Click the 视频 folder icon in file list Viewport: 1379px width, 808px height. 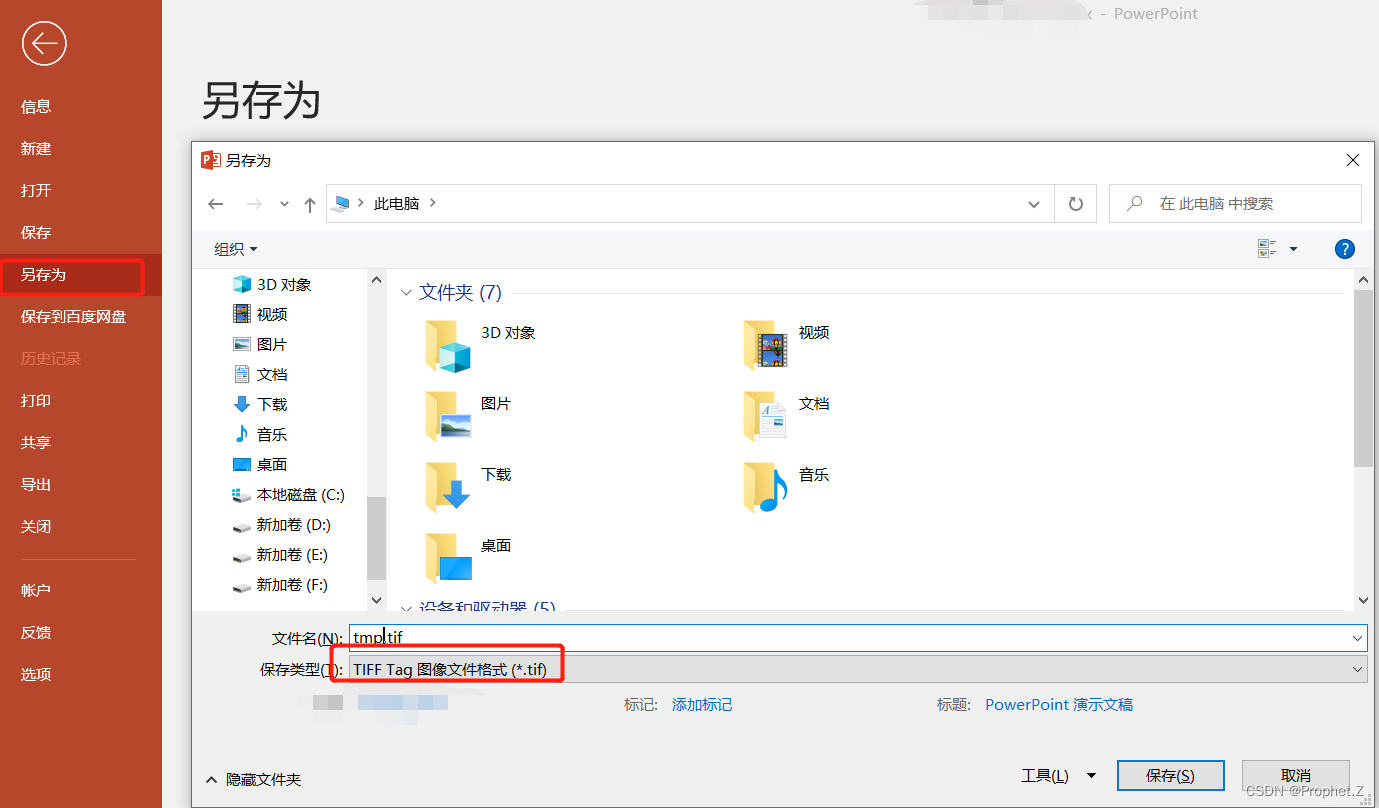(x=765, y=345)
